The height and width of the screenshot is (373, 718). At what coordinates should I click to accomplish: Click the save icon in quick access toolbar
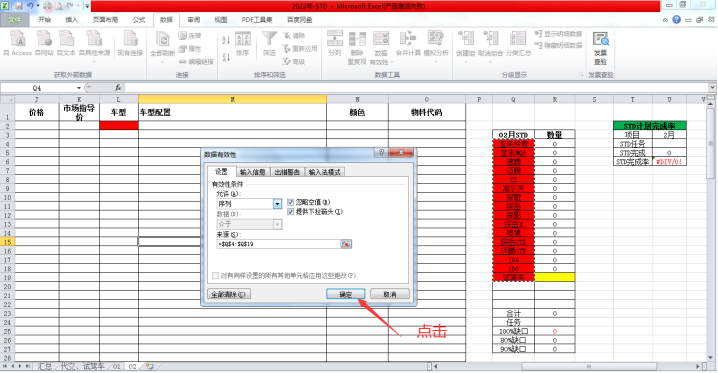(19, 6)
